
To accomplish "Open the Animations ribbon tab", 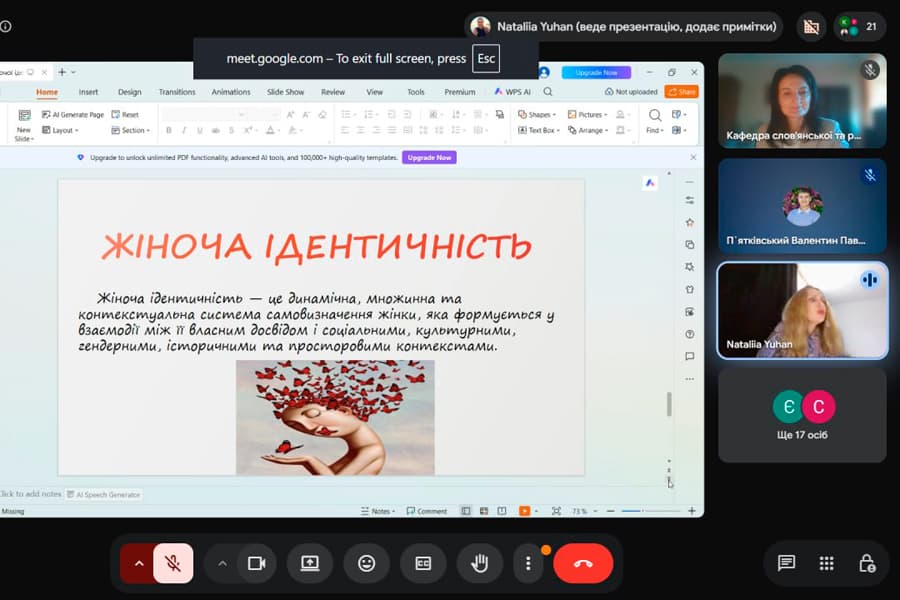I will pyautogui.click(x=231, y=92).
